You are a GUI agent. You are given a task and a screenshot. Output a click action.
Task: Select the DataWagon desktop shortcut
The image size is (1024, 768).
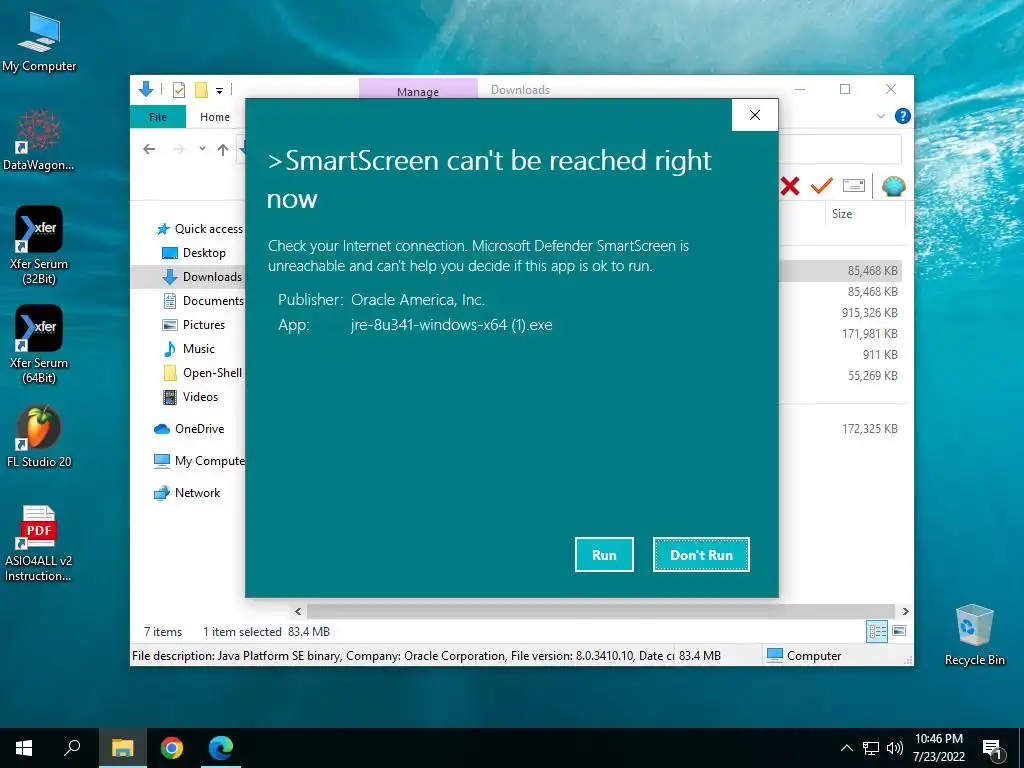(39, 140)
